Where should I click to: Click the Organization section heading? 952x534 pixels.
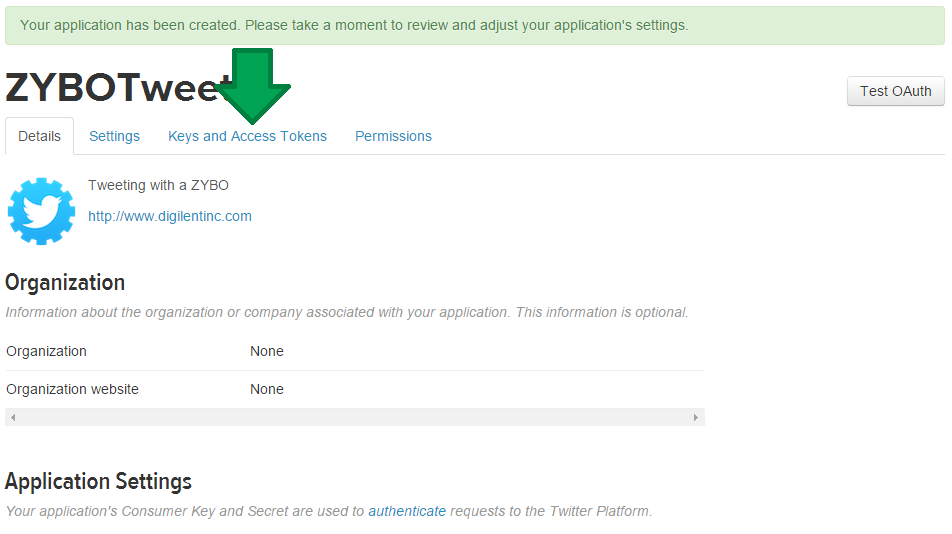tap(65, 283)
